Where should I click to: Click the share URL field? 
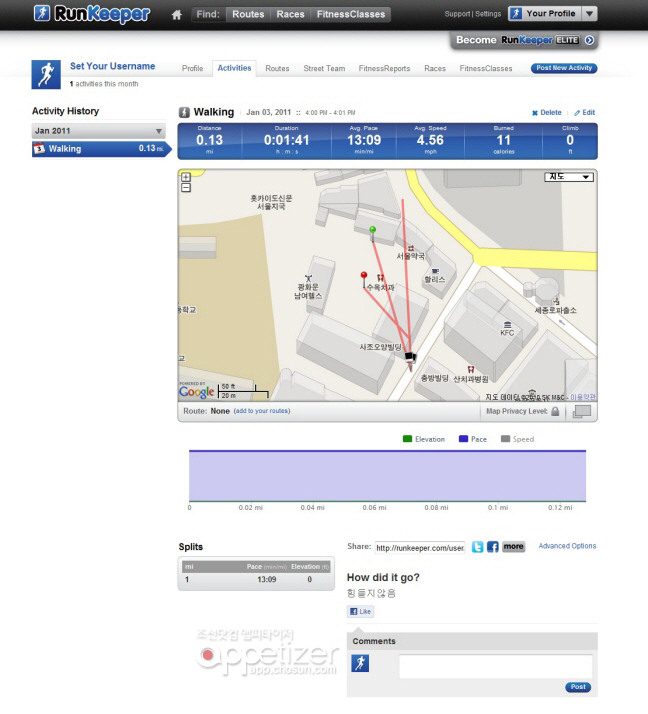(x=420, y=548)
